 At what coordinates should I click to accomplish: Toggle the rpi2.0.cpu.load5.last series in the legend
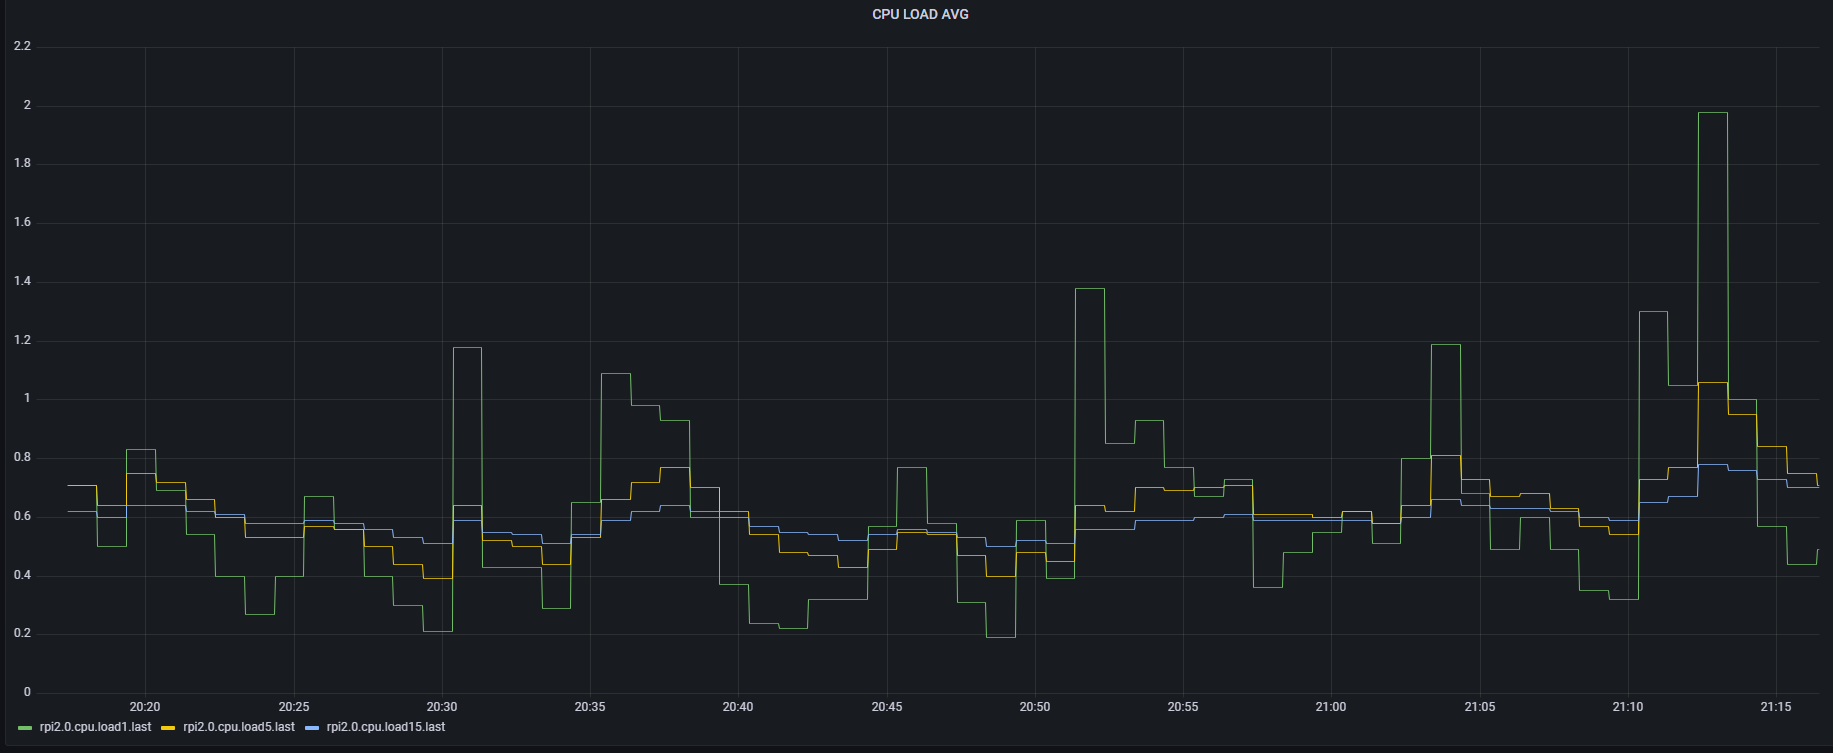239,727
